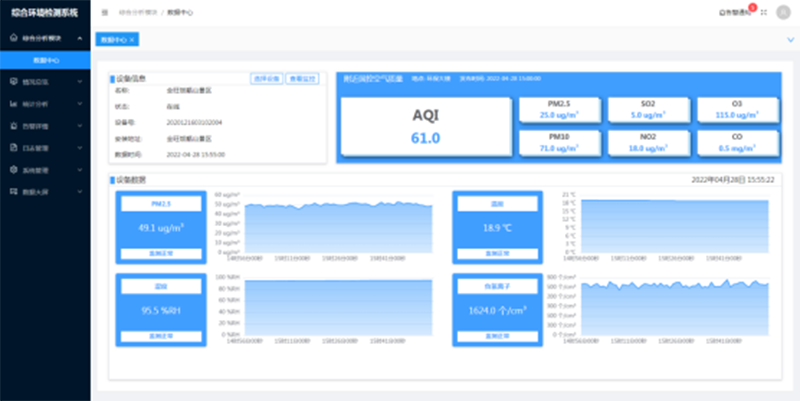Click the 查看监控 button
The image size is (800, 401).
304,77
